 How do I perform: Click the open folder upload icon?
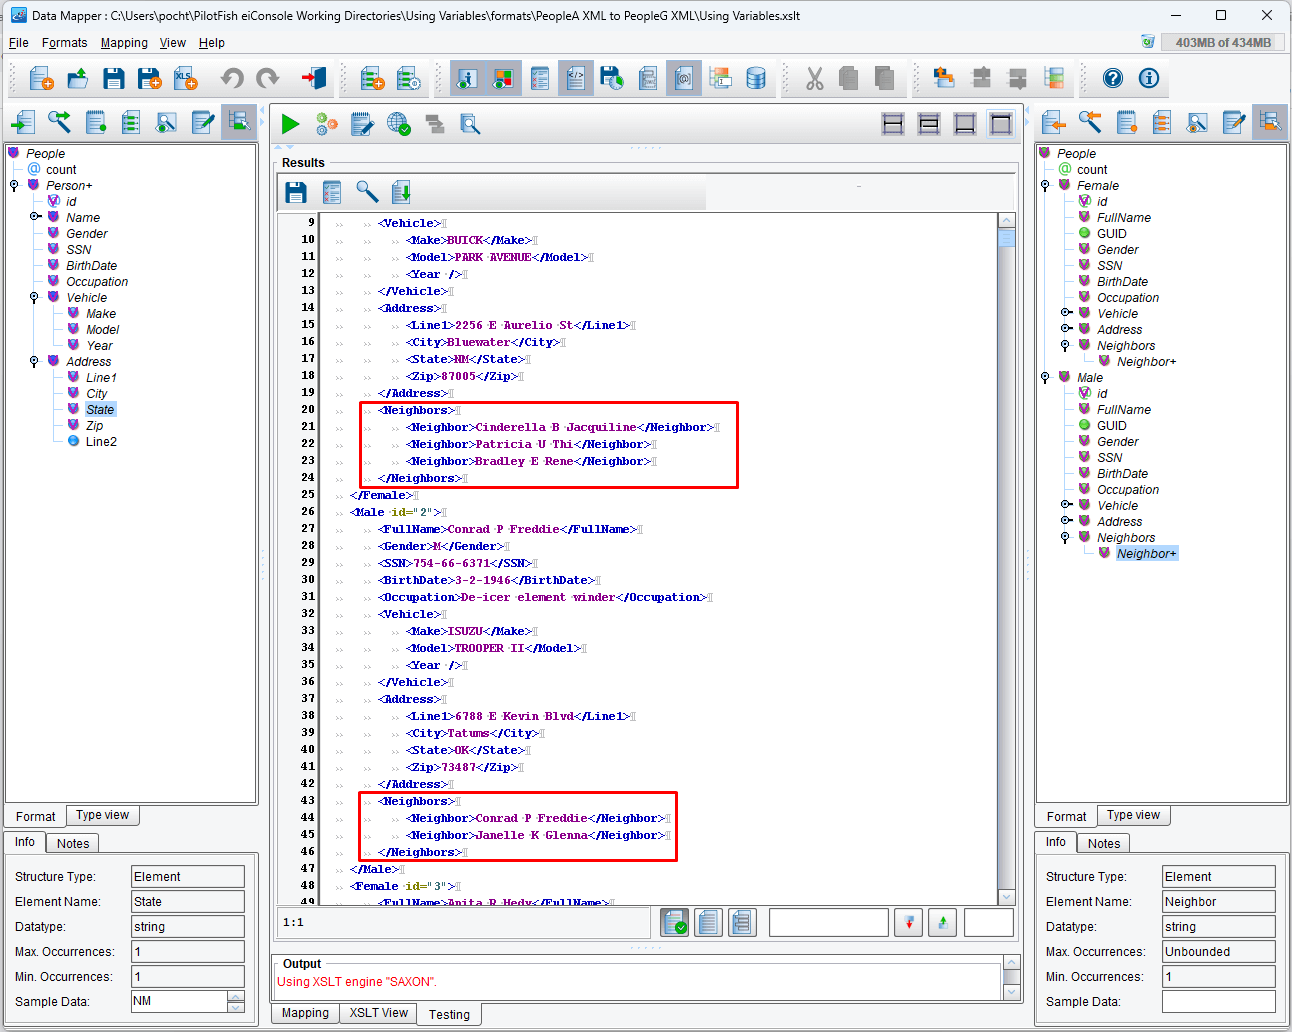[78, 78]
